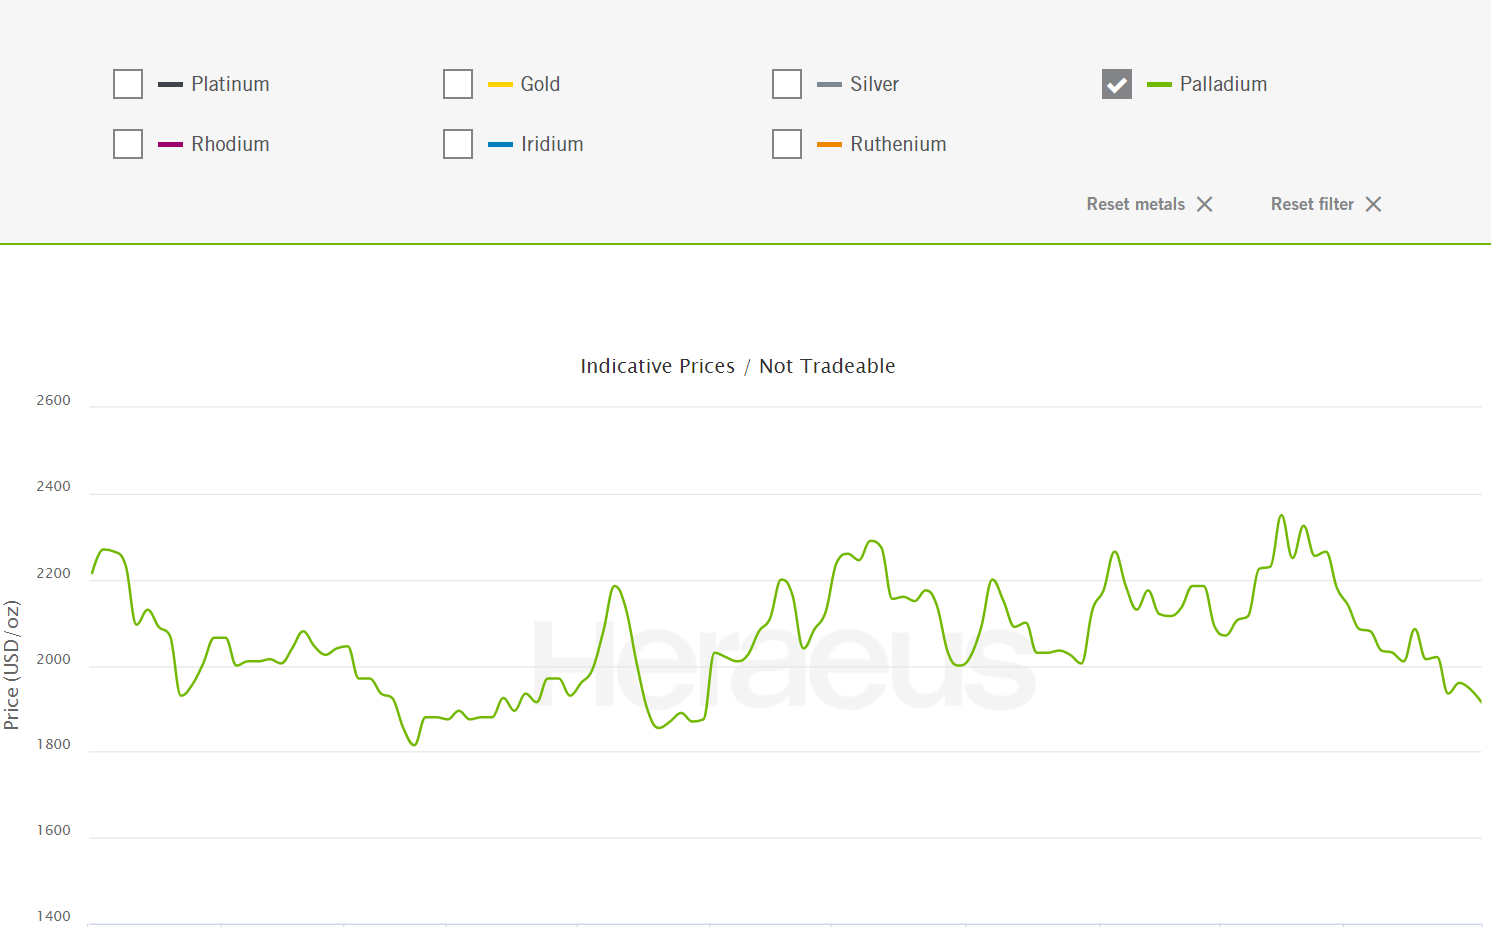The image size is (1491, 927).
Task: Click the highest peak of the Palladium line
Action: [x=1282, y=516]
